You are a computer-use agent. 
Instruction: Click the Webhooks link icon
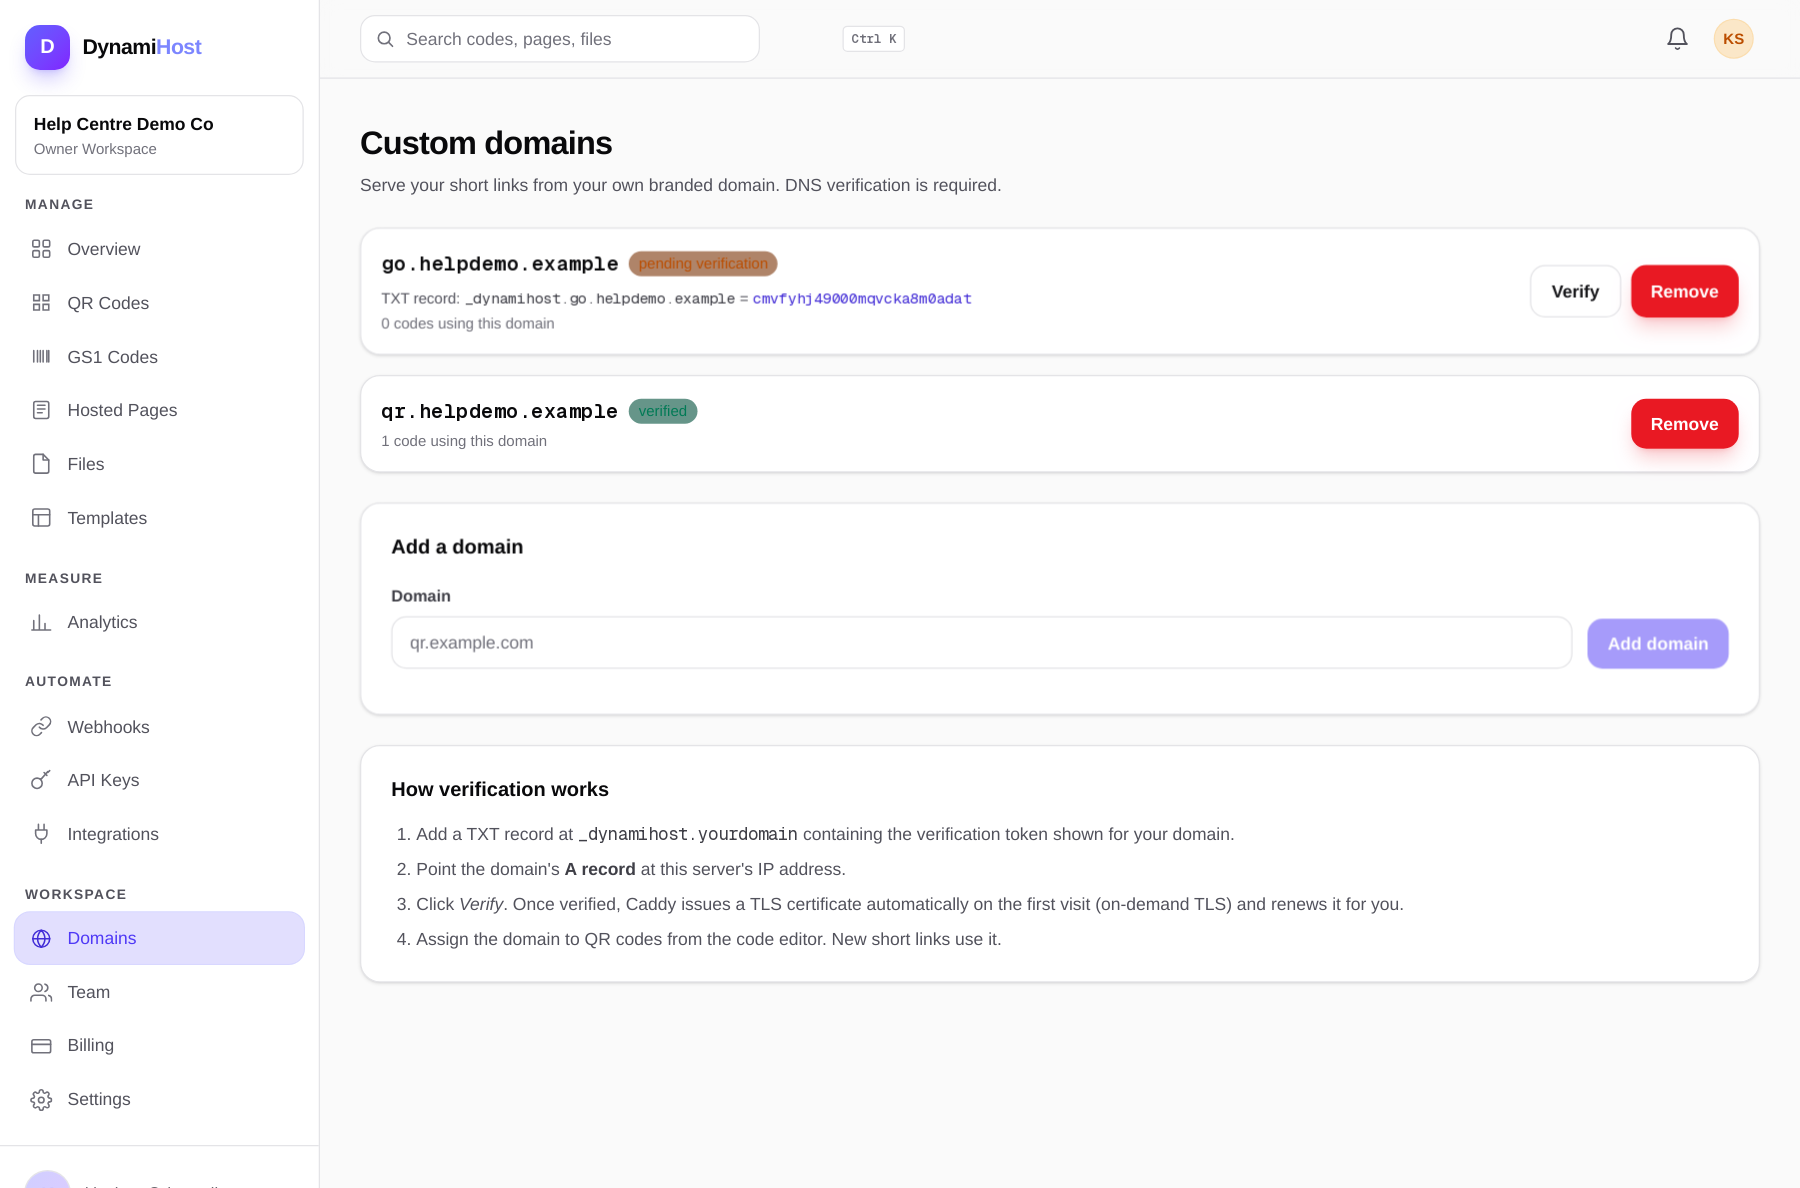tap(41, 727)
